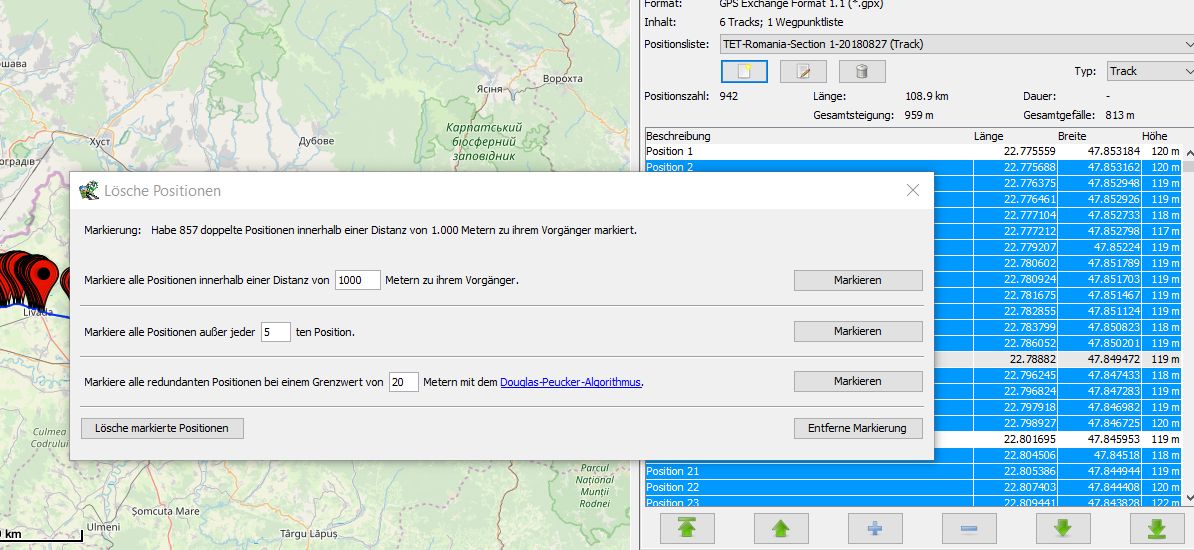Click the distance field containing 1000
The width and height of the screenshot is (1194, 550).
357,280
